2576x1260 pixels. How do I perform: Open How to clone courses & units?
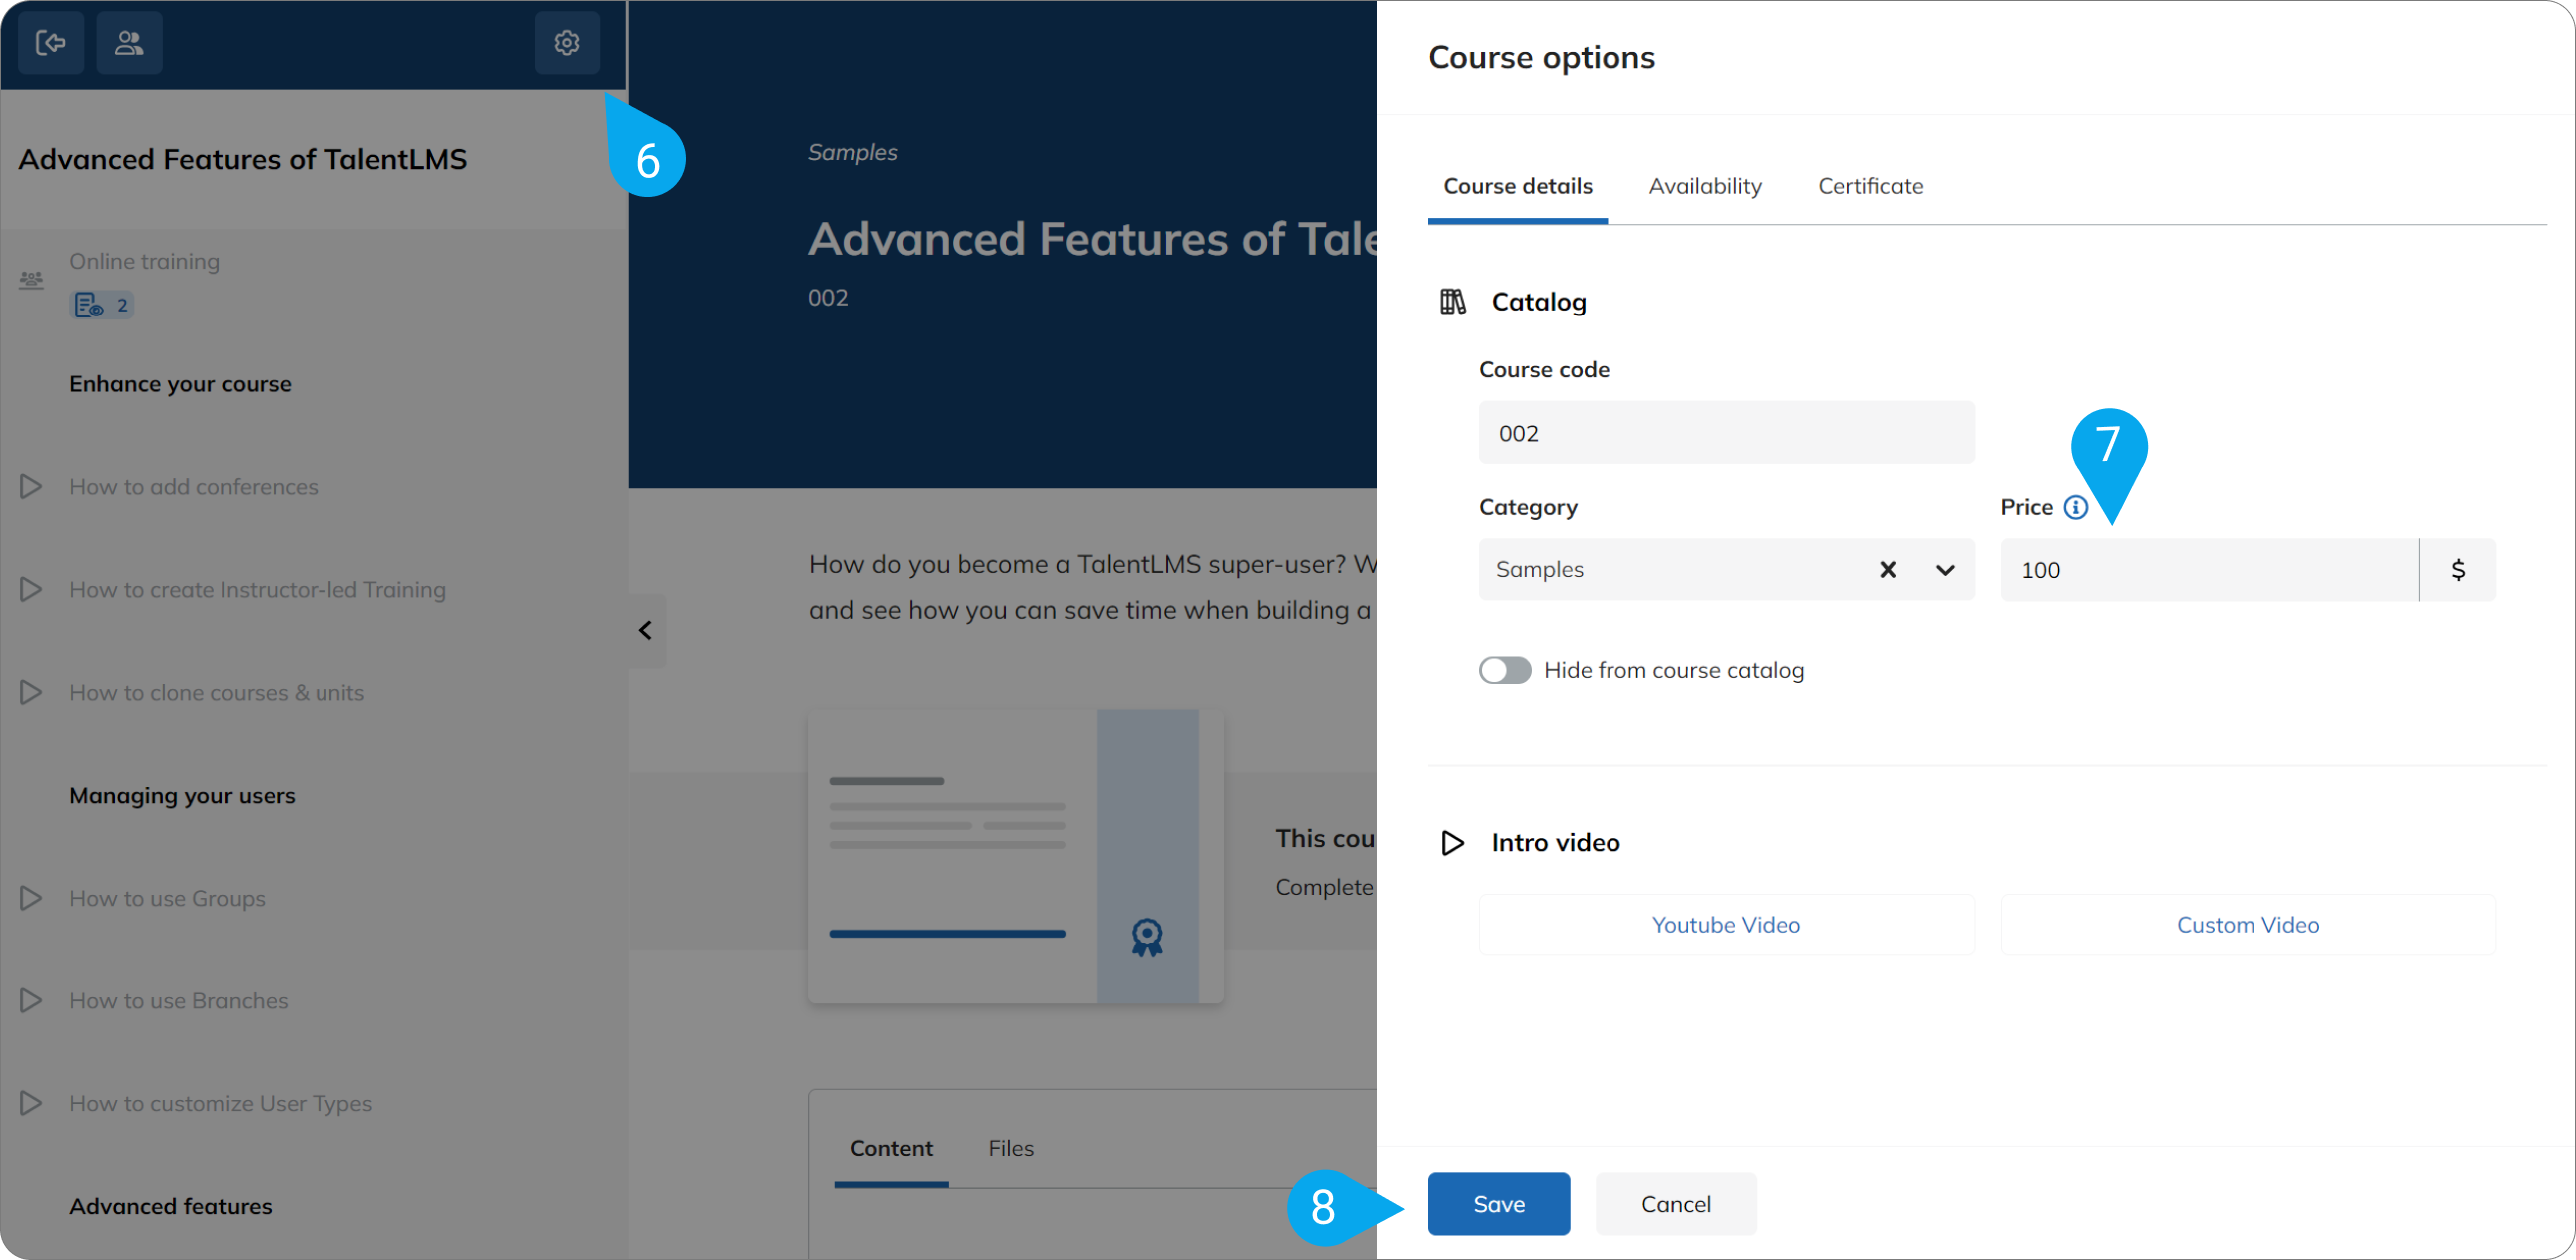[x=216, y=692]
